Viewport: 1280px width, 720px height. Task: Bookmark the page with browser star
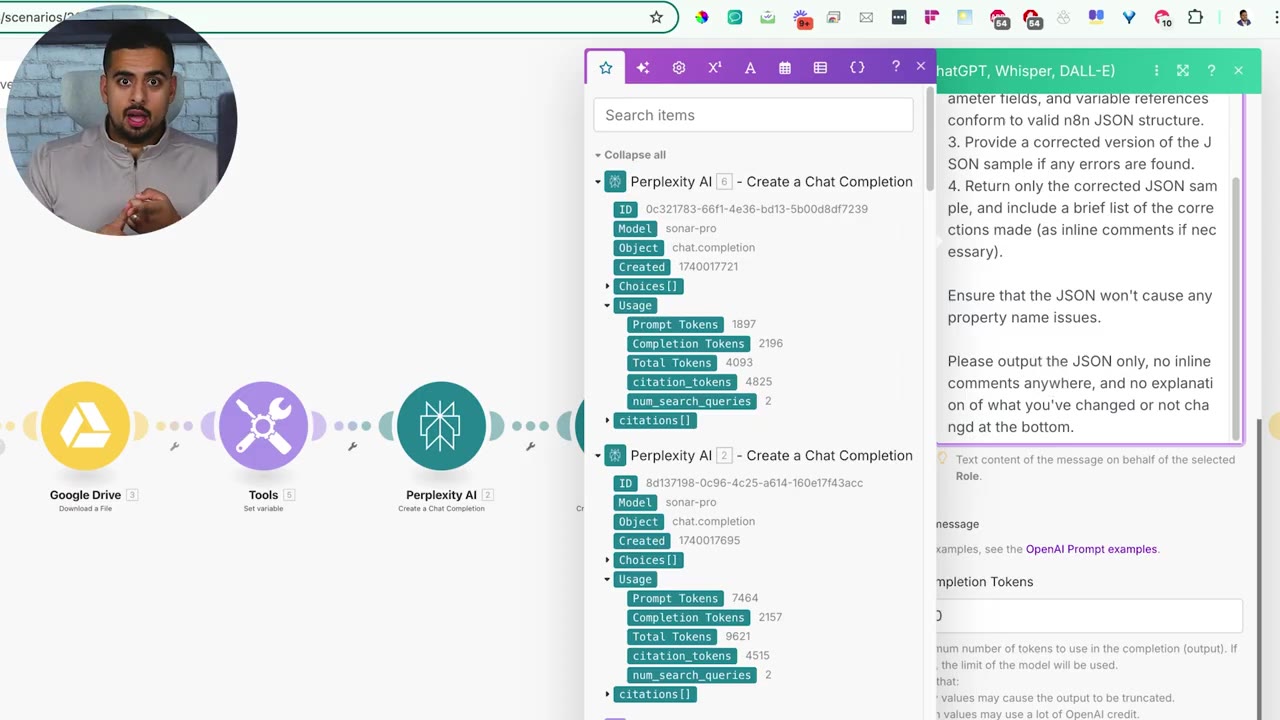[656, 17]
